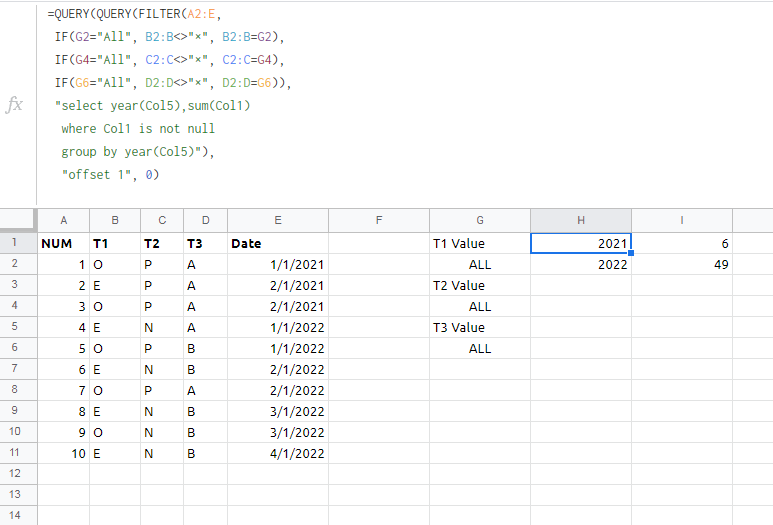773x525 pixels.
Task: Select column G header
Action: 480,220
